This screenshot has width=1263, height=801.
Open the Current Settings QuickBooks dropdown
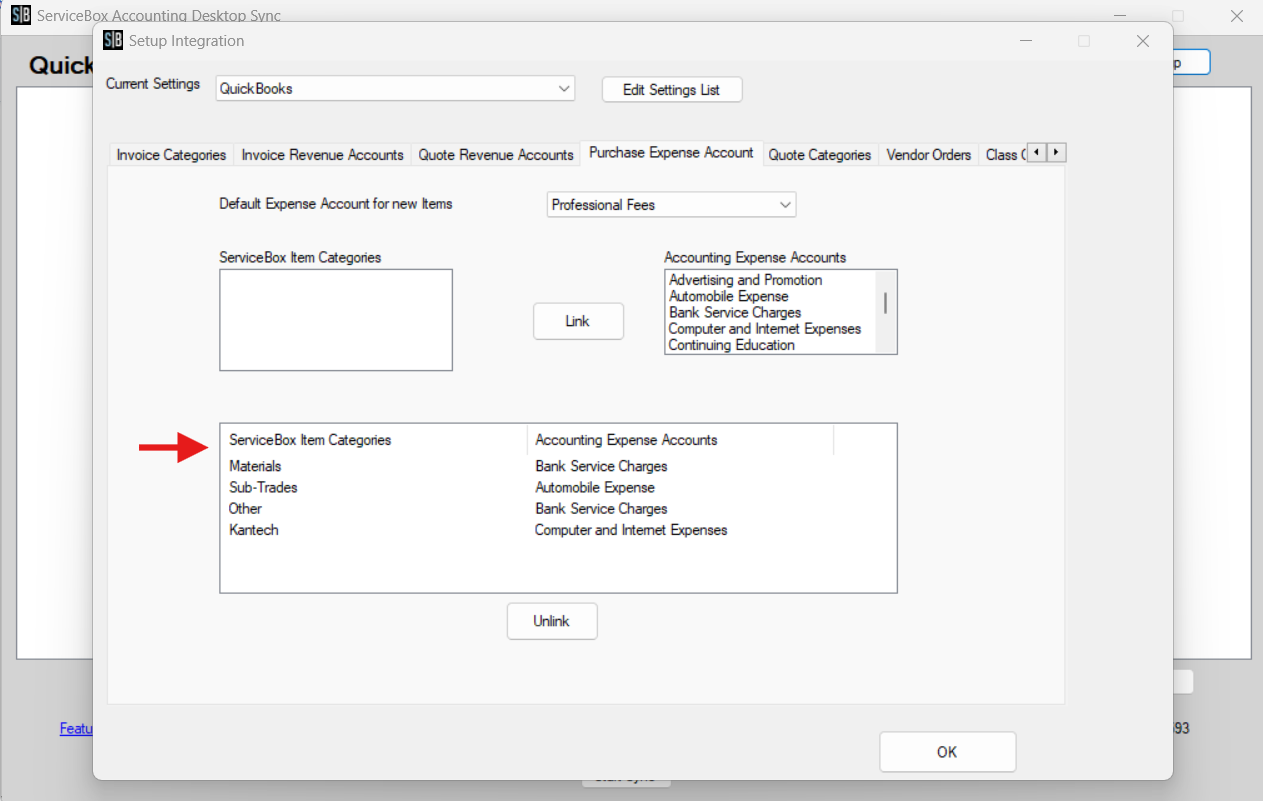pos(395,89)
